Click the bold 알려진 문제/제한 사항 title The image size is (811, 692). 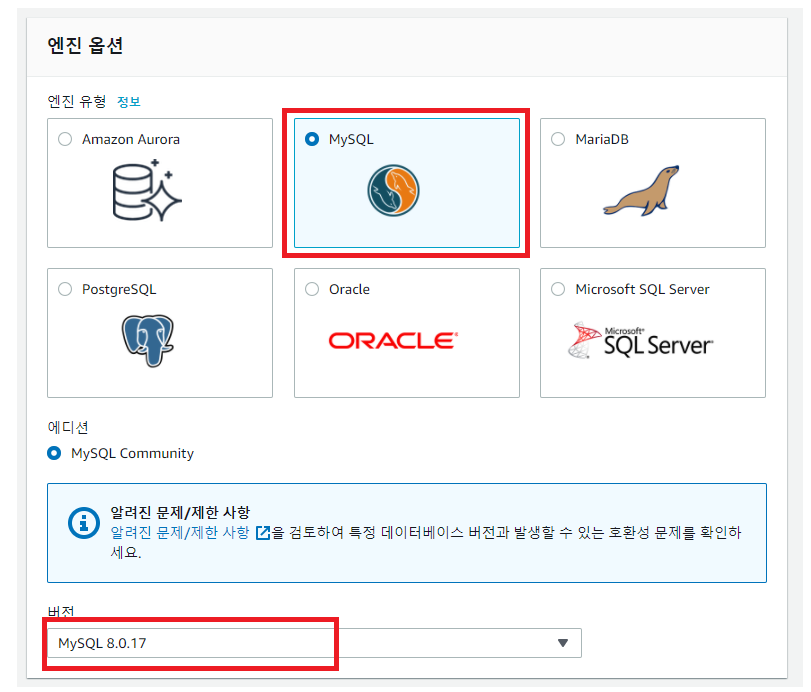coord(180,513)
